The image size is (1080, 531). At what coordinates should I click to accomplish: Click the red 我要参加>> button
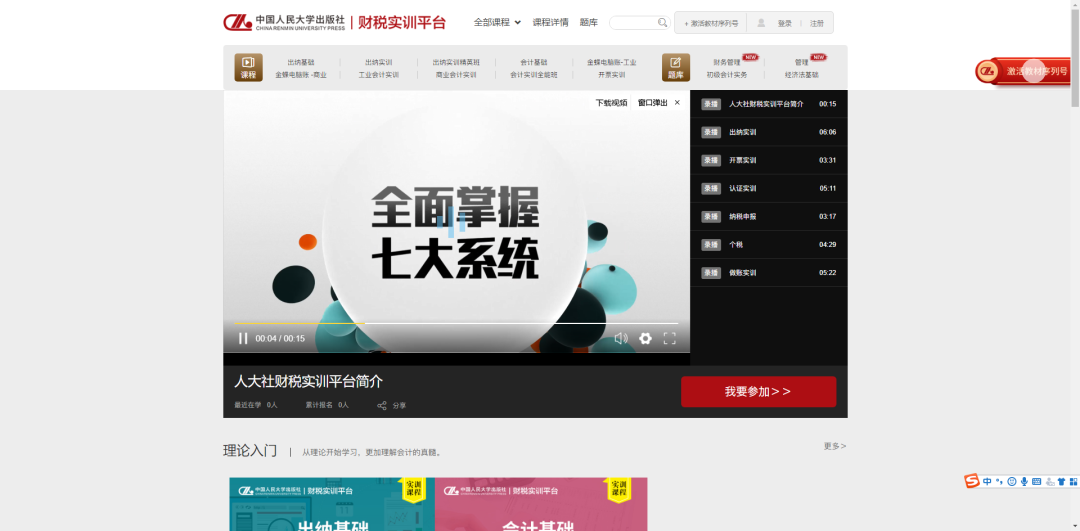click(758, 392)
